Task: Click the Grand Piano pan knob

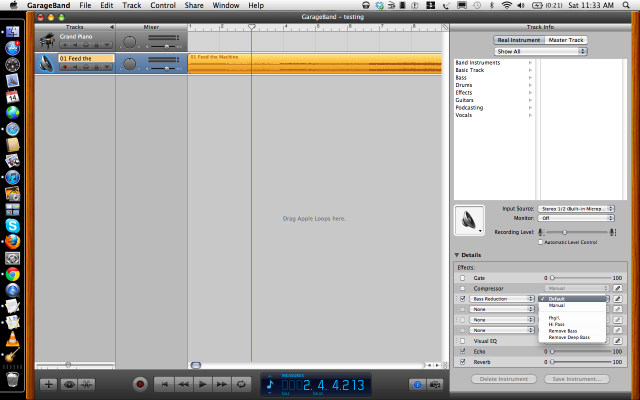Action: pos(129,42)
